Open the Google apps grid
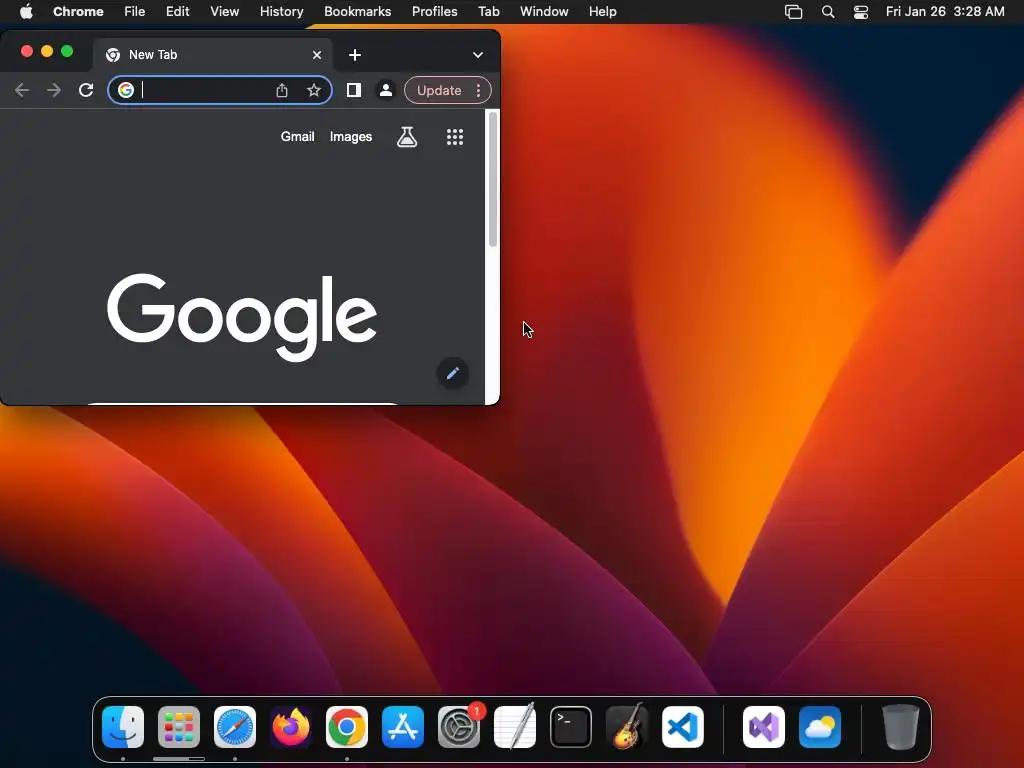This screenshot has width=1024, height=768. tap(455, 137)
